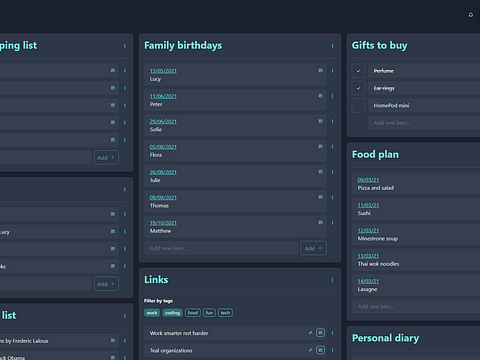Open the date link above Thai wok noodles

click(x=368, y=256)
